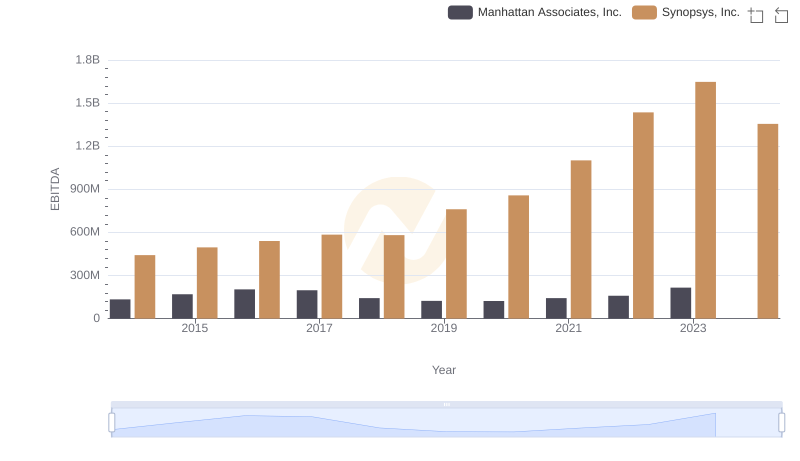Select the right data zoom slider handle

pos(782,422)
